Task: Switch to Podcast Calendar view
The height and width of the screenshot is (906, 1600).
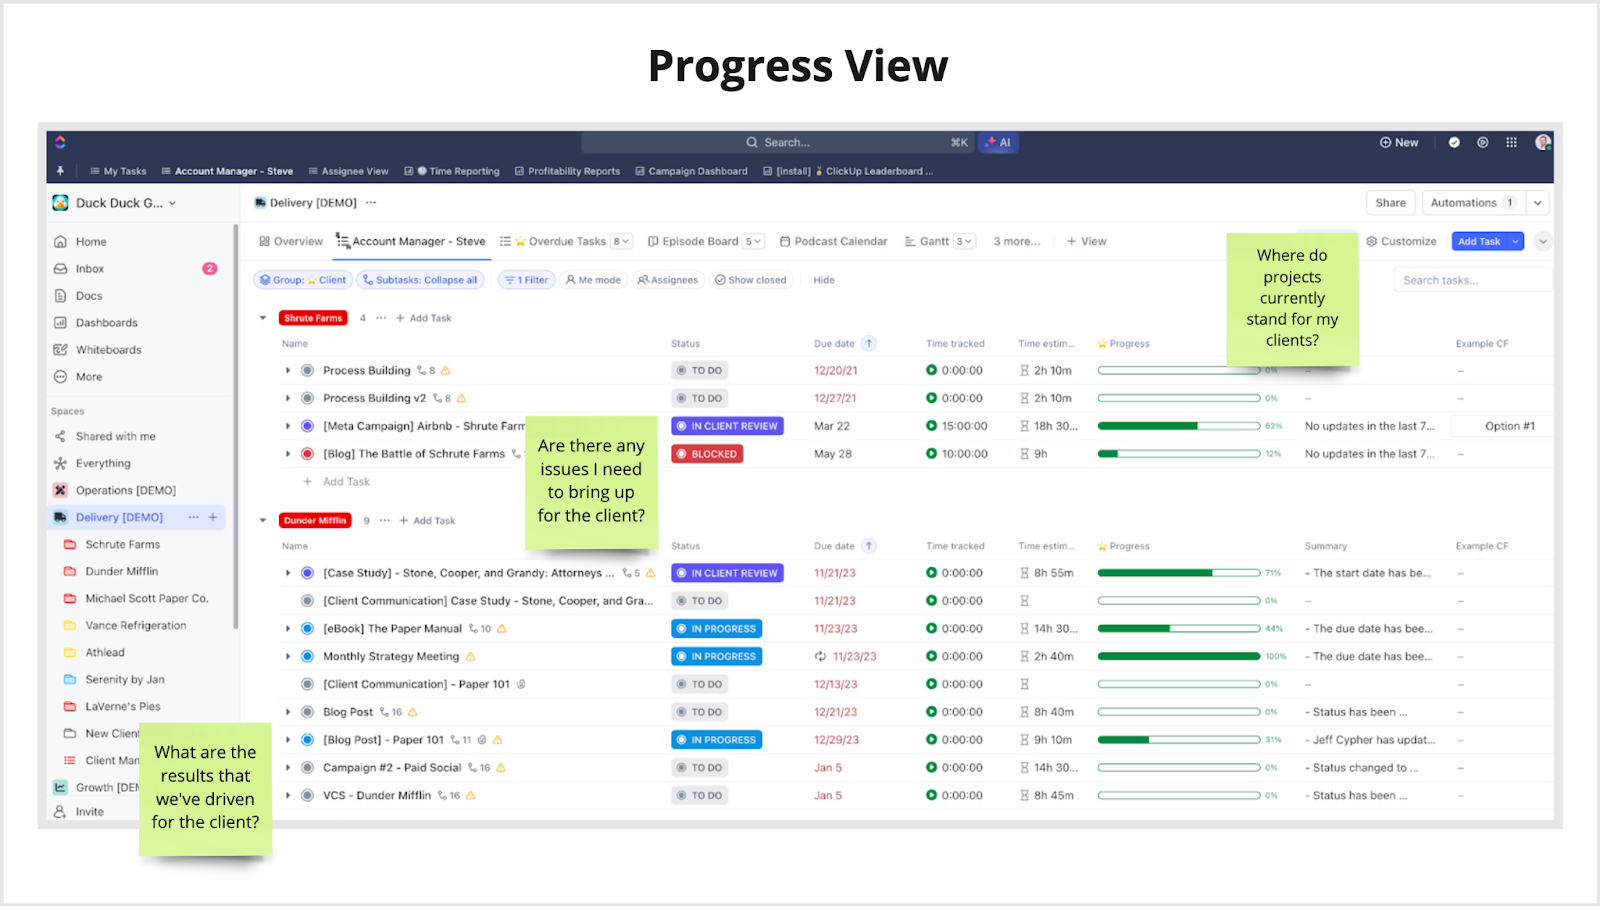Action: tap(833, 242)
